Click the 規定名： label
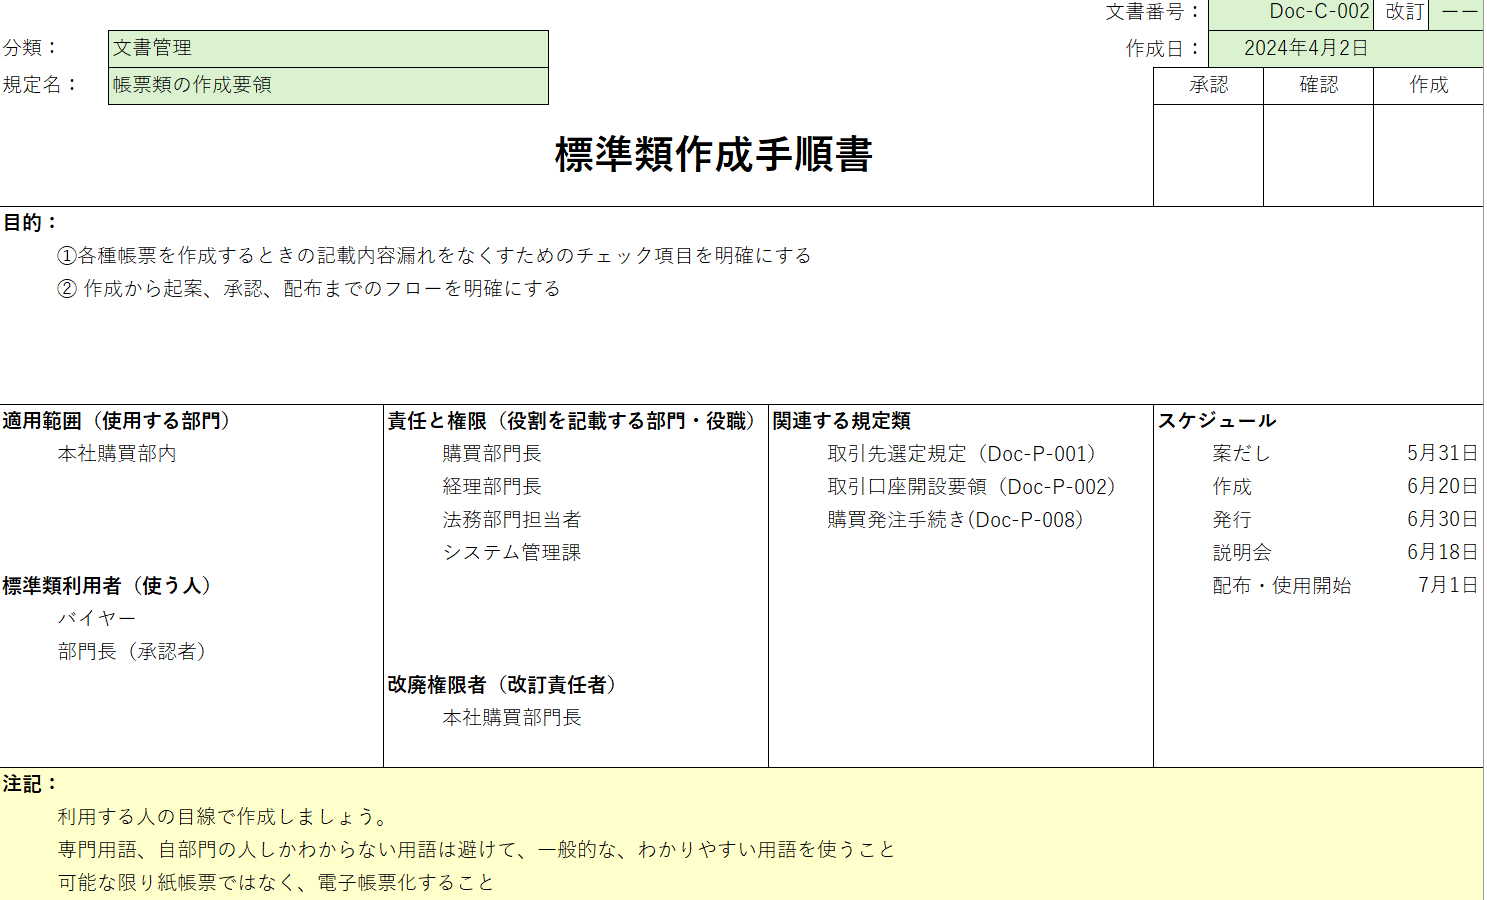1487x900 pixels. [x=41, y=85]
